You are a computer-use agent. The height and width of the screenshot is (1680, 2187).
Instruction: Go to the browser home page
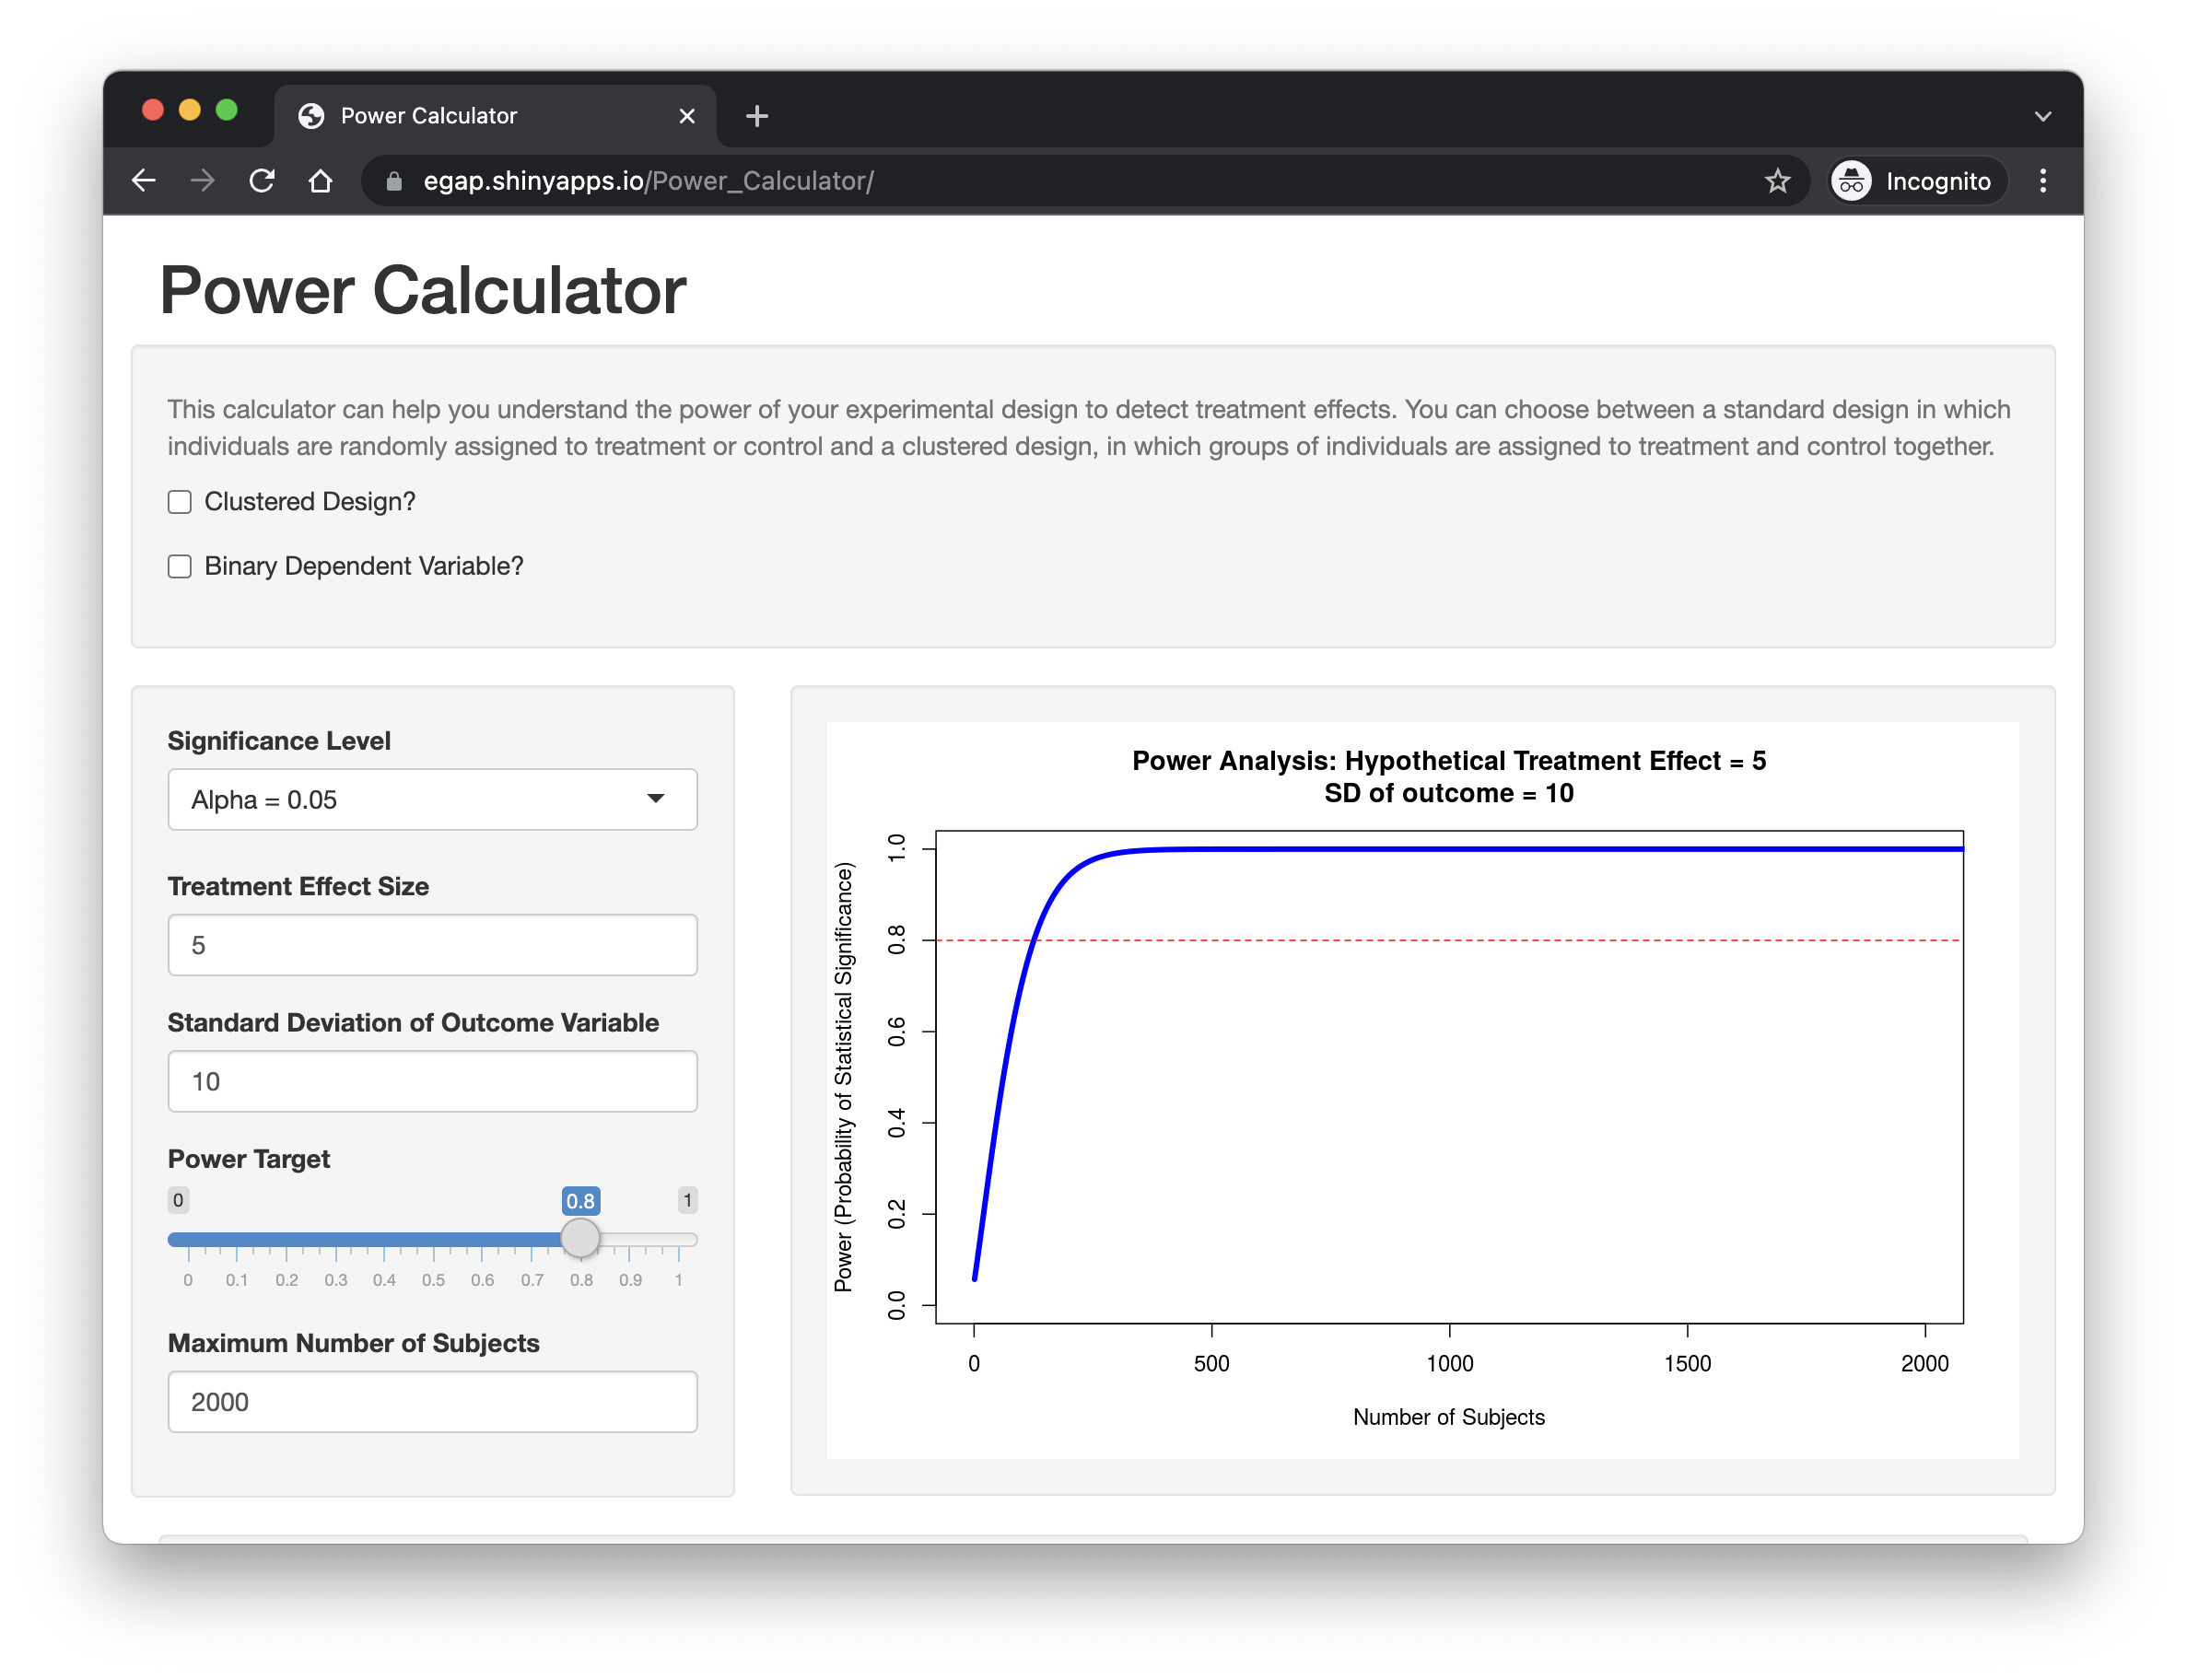[x=320, y=181]
